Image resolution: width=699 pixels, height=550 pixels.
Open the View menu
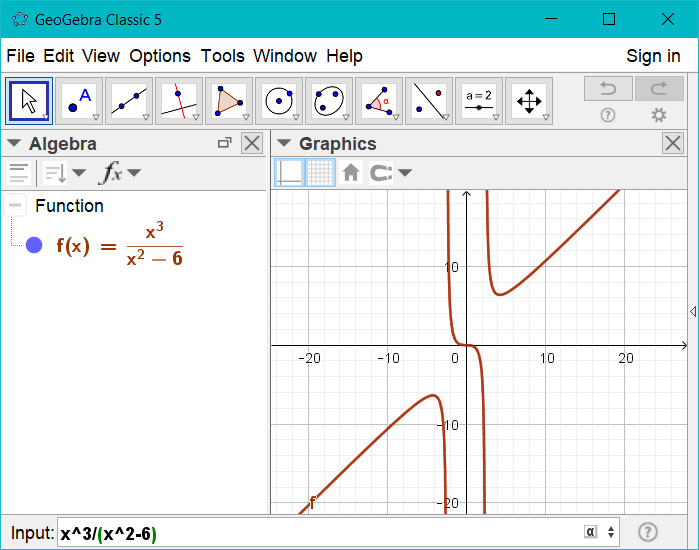101,56
